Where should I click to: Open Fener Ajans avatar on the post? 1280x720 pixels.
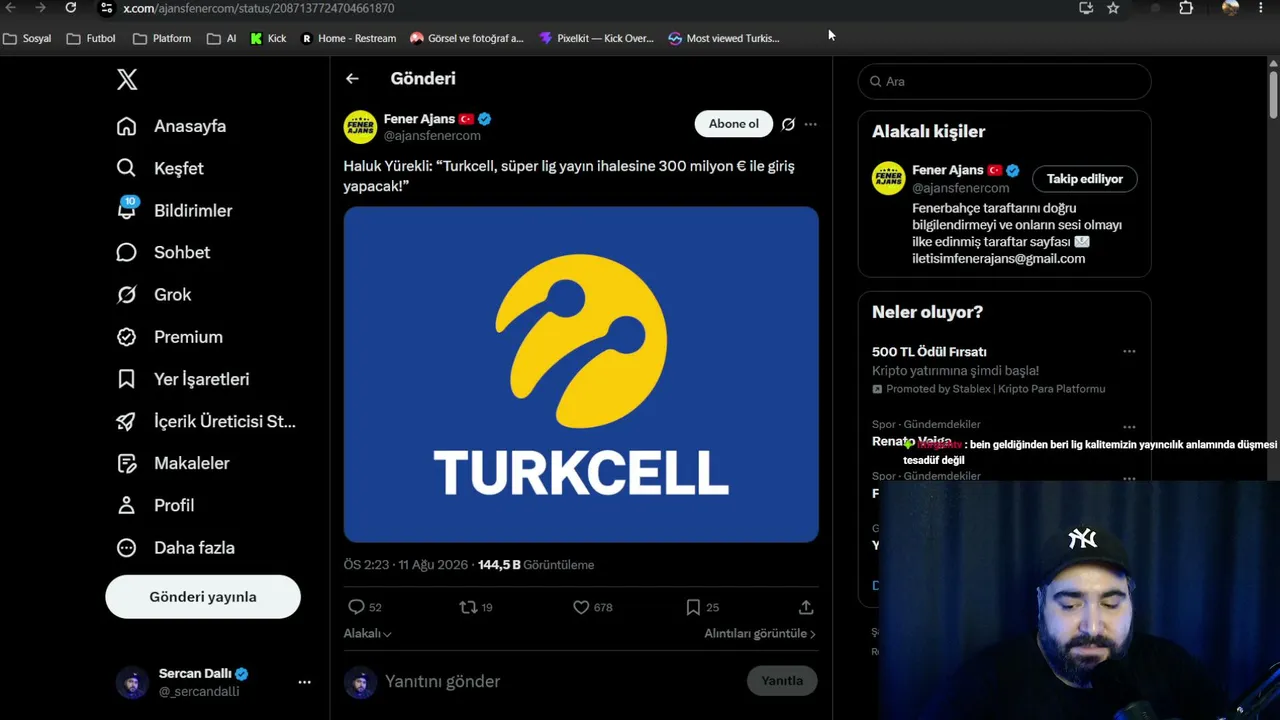360,127
